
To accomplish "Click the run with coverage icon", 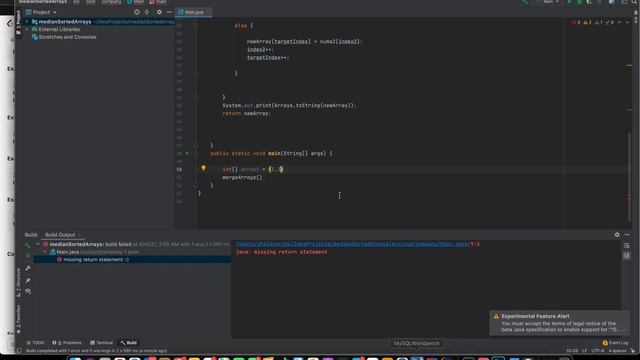I will coord(589,2).
